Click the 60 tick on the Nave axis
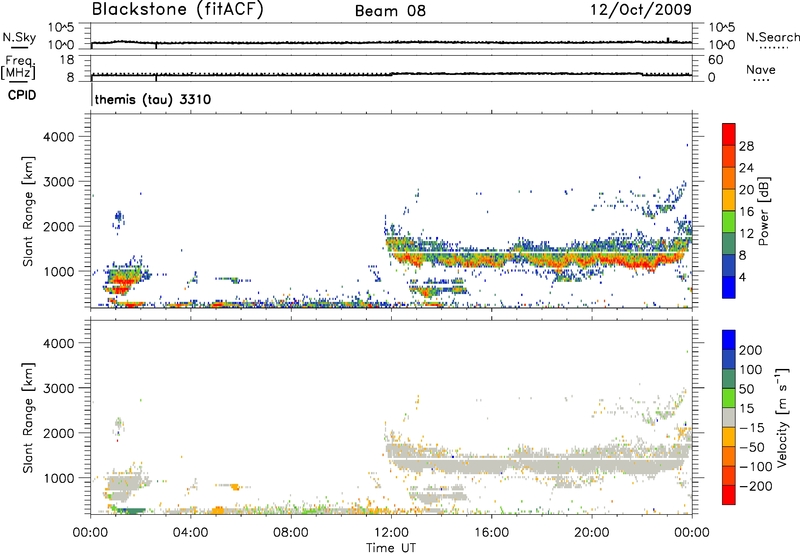Viewport: 800px width, 554px height. [715, 60]
